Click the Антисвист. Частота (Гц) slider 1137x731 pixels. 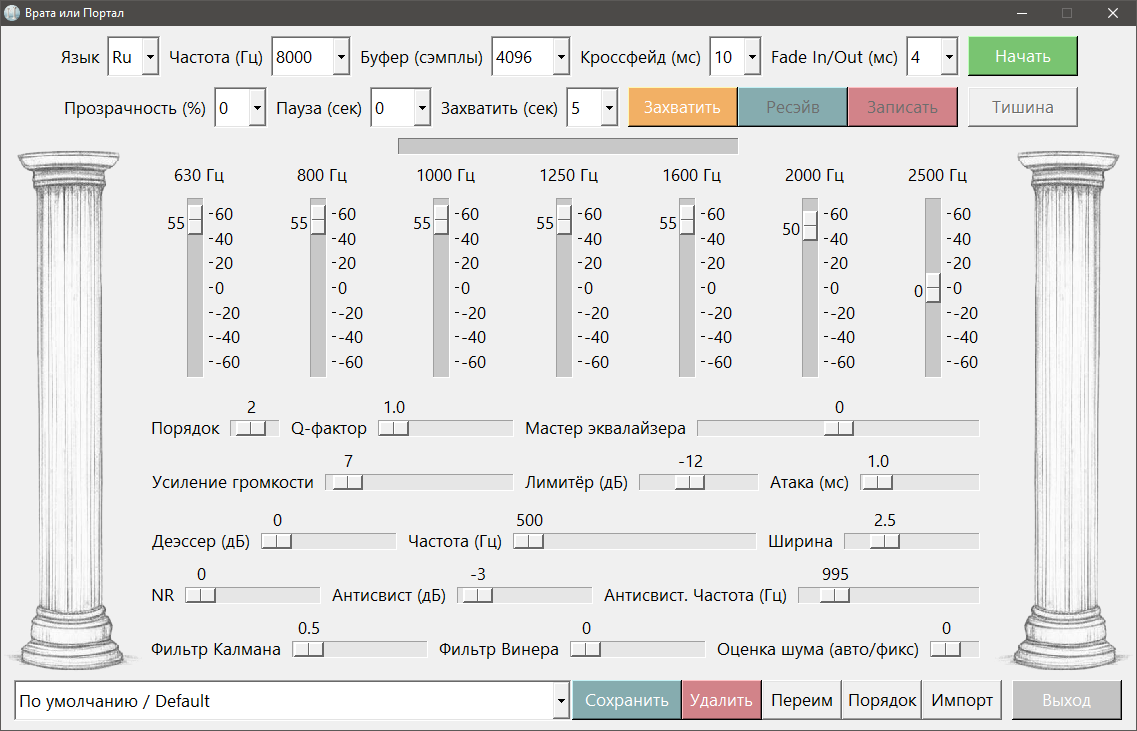pos(888,595)
